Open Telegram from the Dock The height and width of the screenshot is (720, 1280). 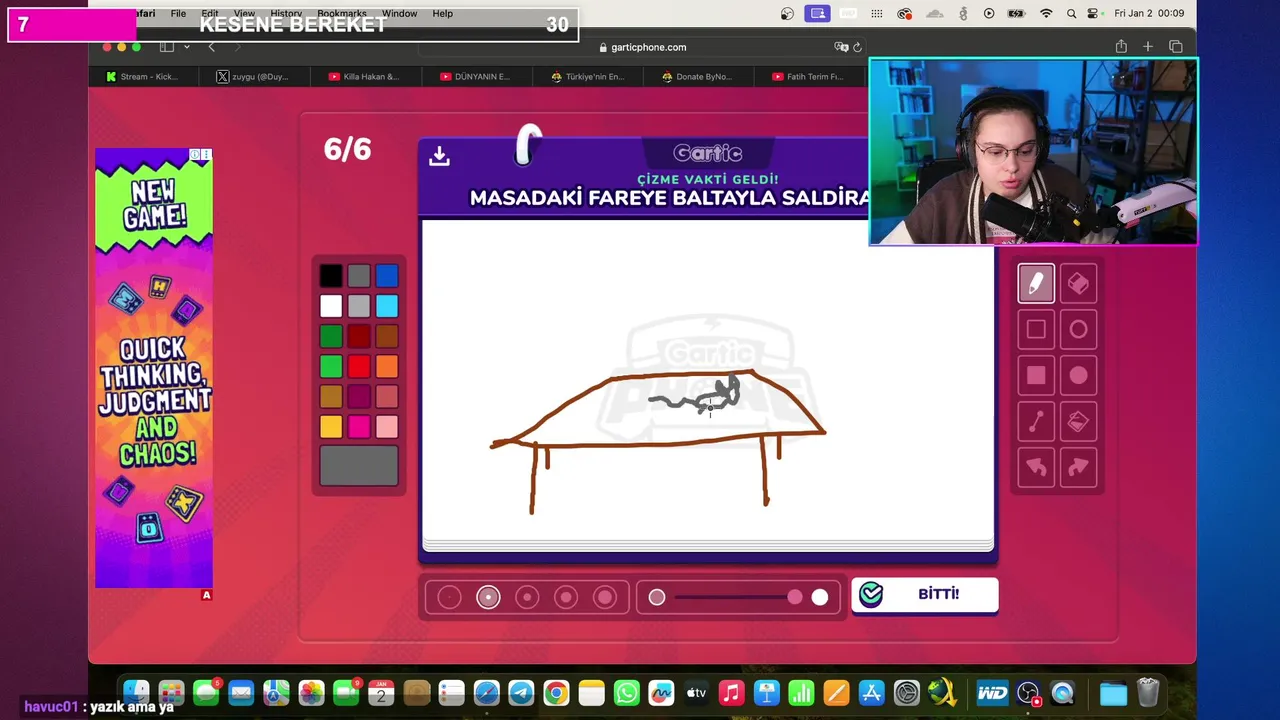pos(521,693)
